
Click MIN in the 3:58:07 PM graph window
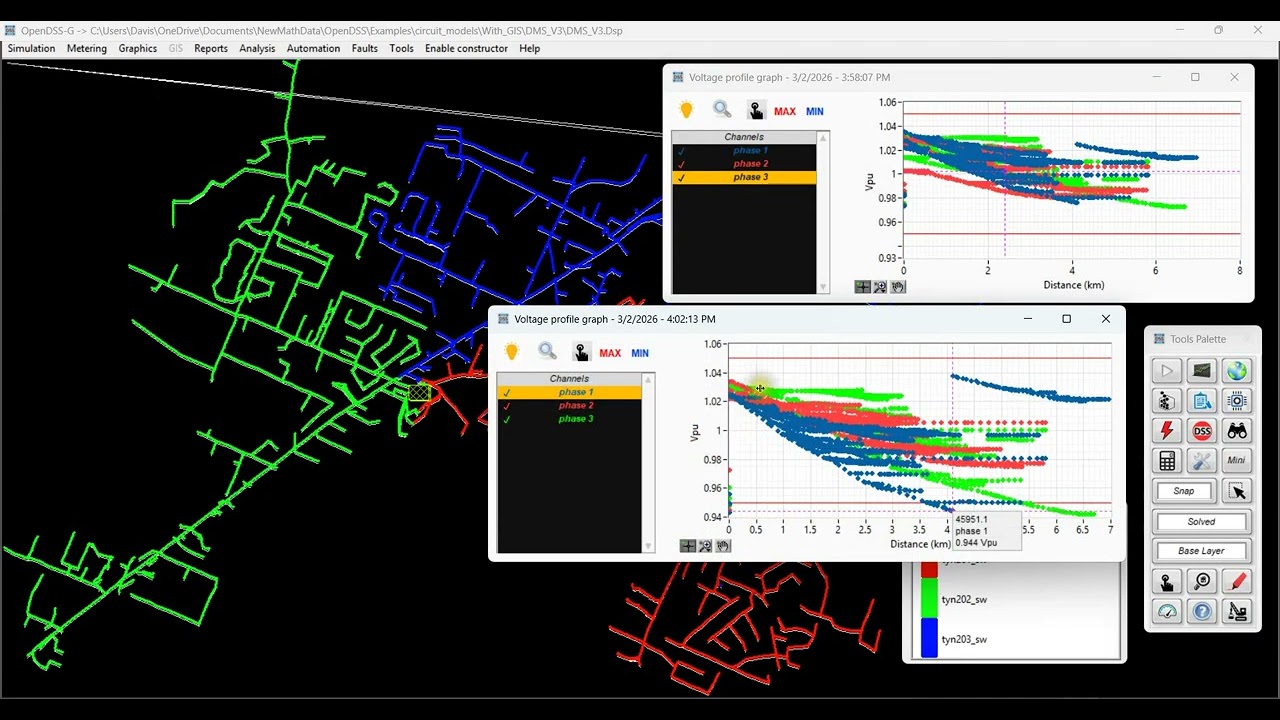coord(815,111)
